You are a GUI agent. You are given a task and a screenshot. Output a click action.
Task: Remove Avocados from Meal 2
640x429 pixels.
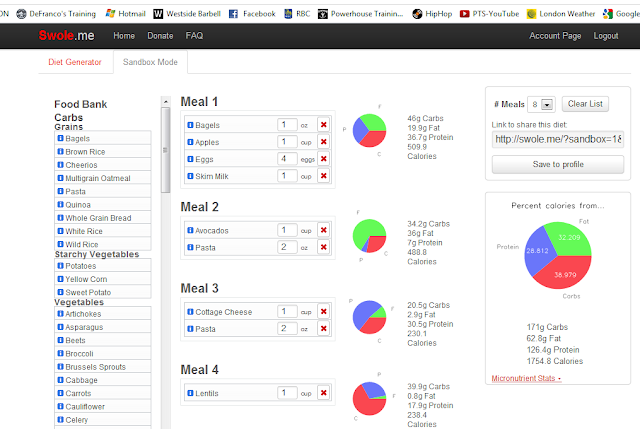pos(324,230)
